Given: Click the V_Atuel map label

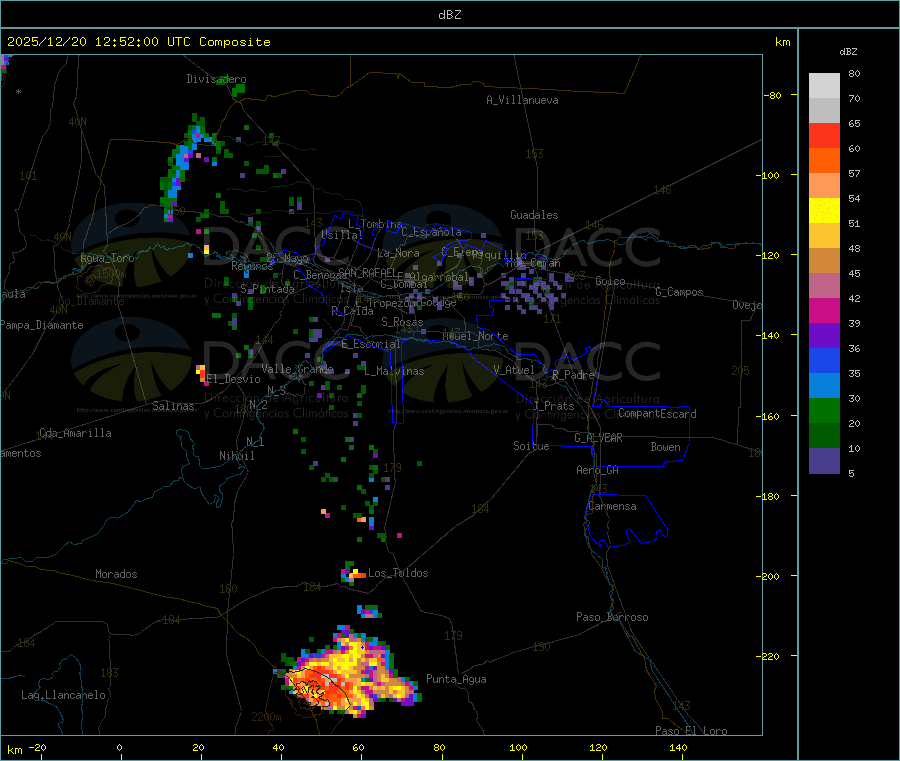Looking at the screenshot, I should (x=514, y=370).
